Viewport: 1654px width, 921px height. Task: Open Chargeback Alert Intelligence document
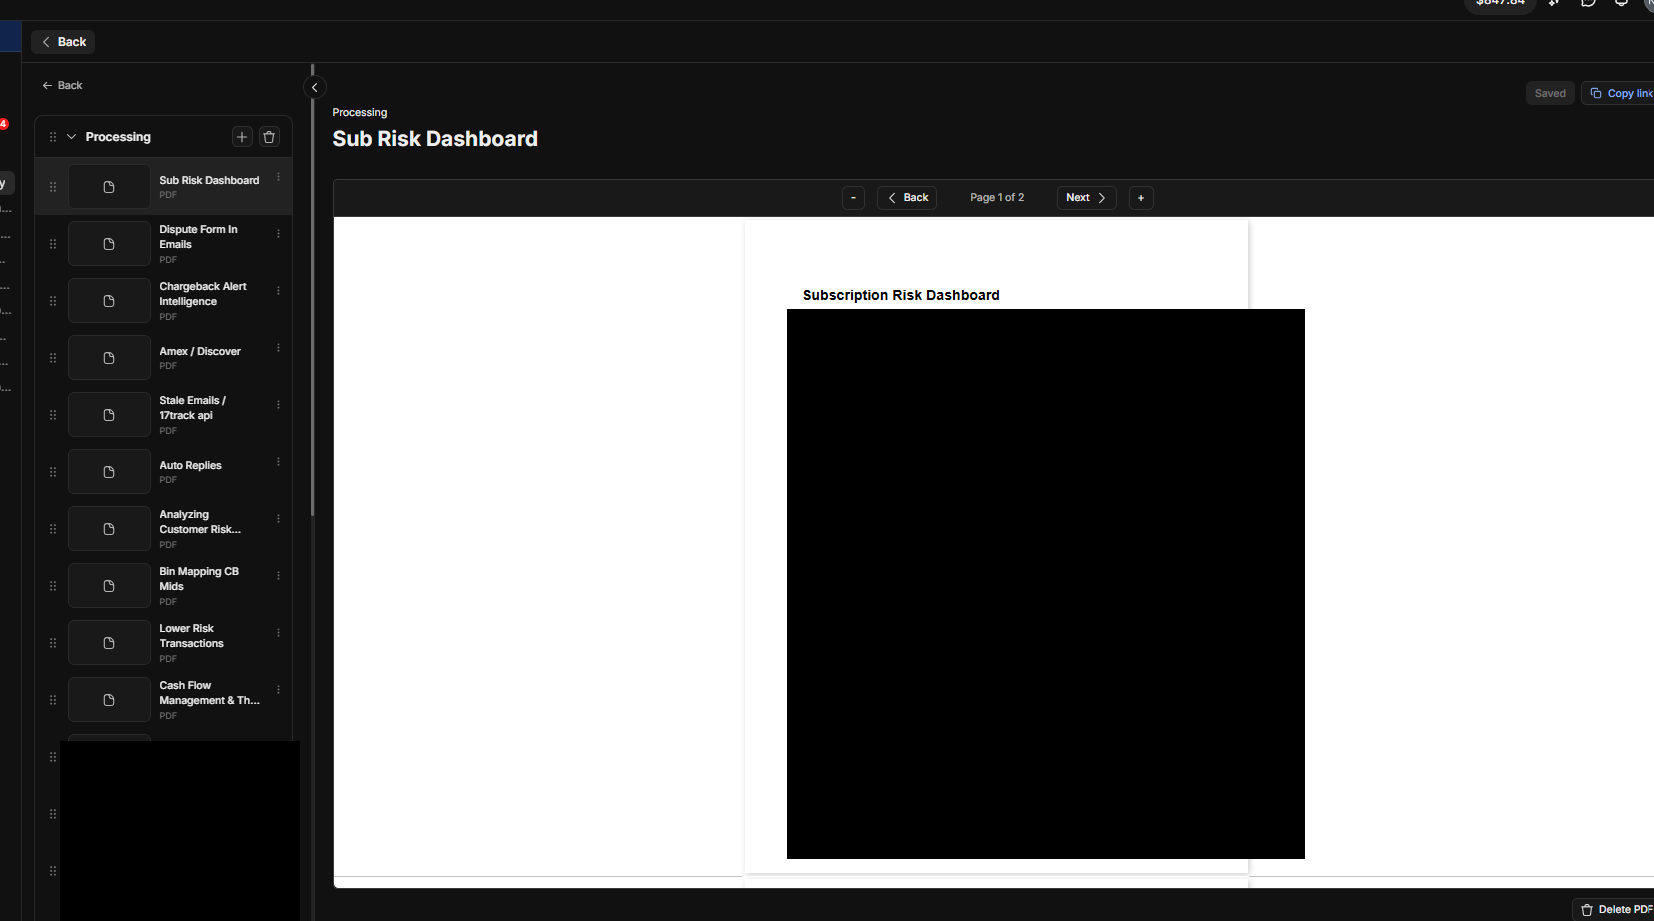click(x=164, y=301)
